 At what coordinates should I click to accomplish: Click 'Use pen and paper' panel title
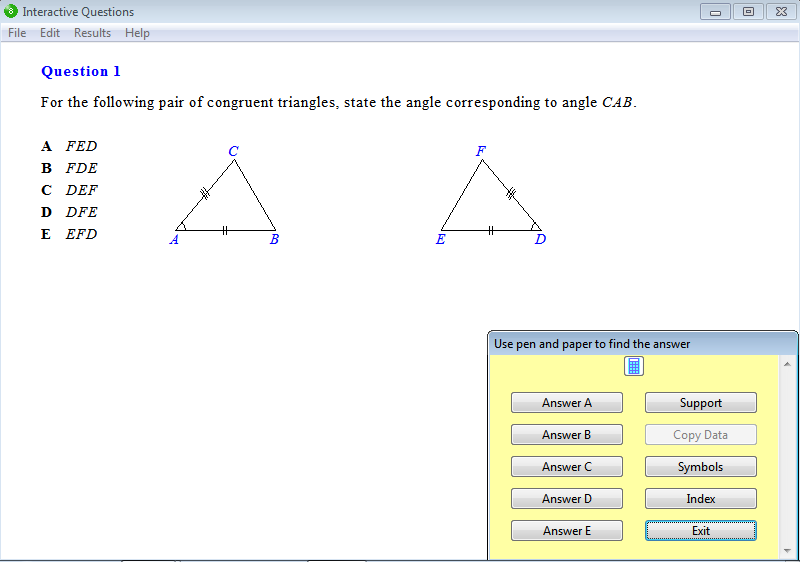[x=592, y=344]
